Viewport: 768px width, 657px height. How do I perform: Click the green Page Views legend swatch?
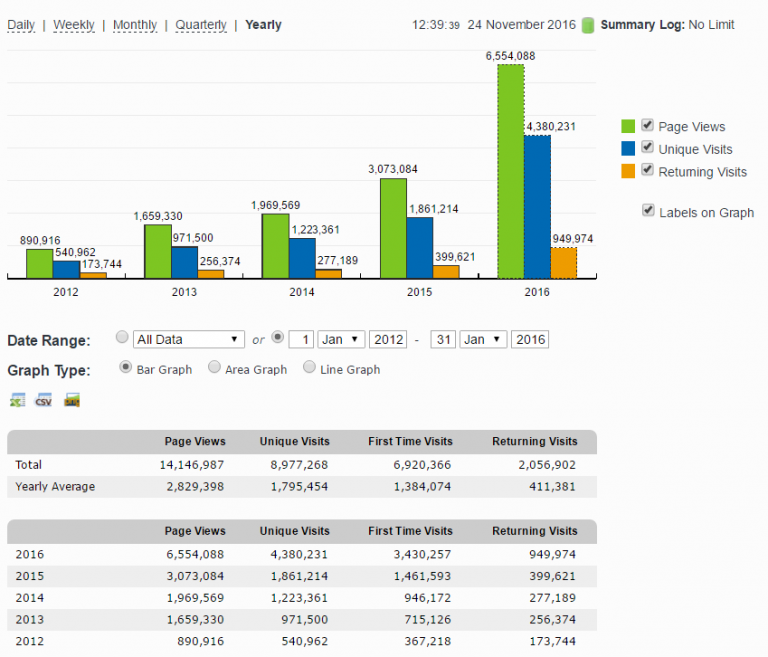629,127
